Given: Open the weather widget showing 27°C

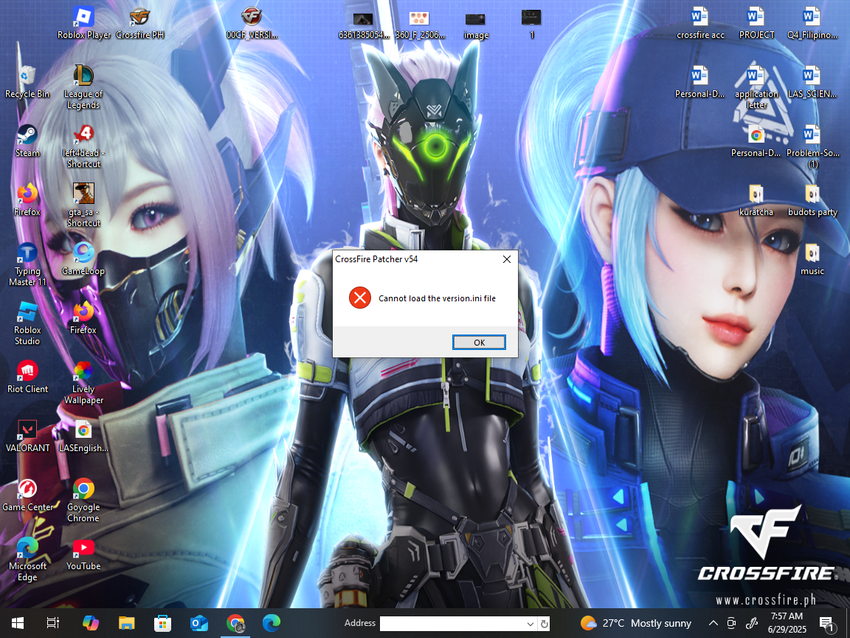Looking at the screenshot, I should click(x=636, y=623).
